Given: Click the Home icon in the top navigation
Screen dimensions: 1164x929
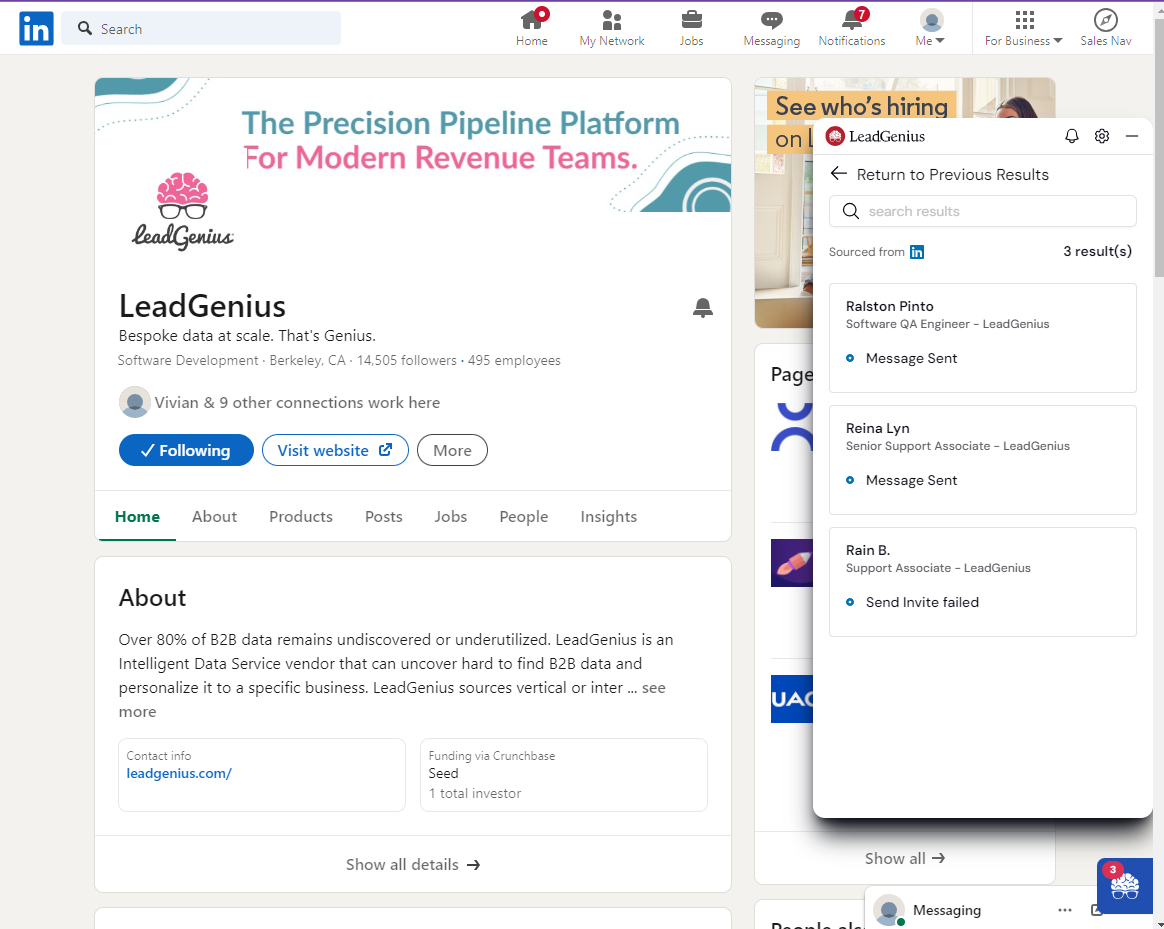Looking at the screenshot, I should [532, 28].
